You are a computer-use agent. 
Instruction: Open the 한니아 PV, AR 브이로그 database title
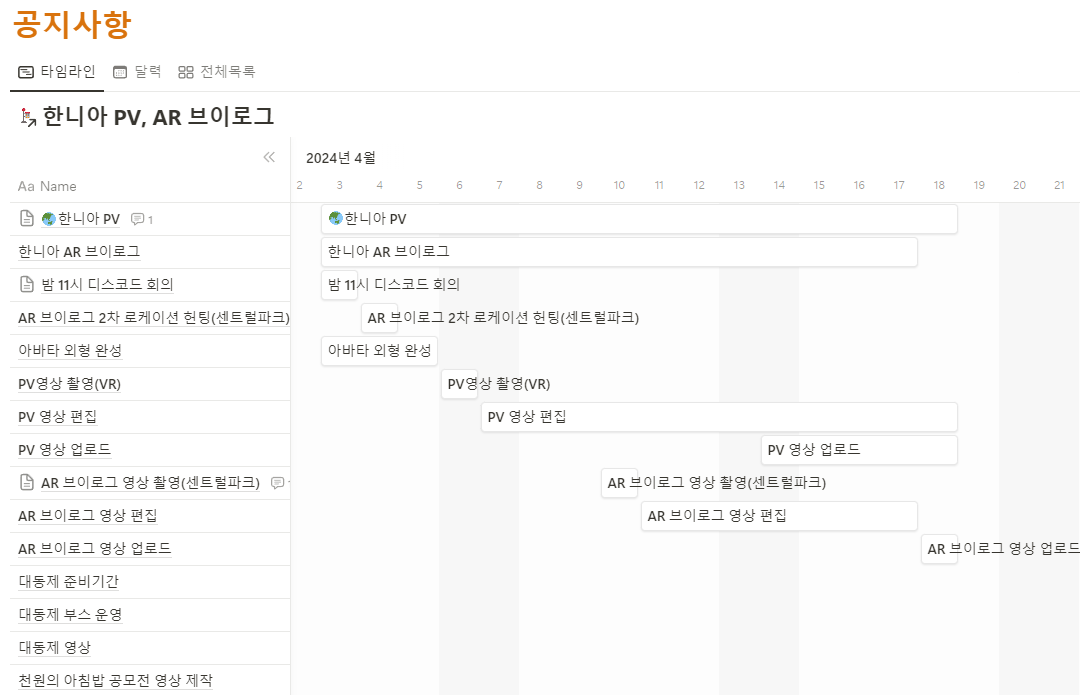click(158, 117)
